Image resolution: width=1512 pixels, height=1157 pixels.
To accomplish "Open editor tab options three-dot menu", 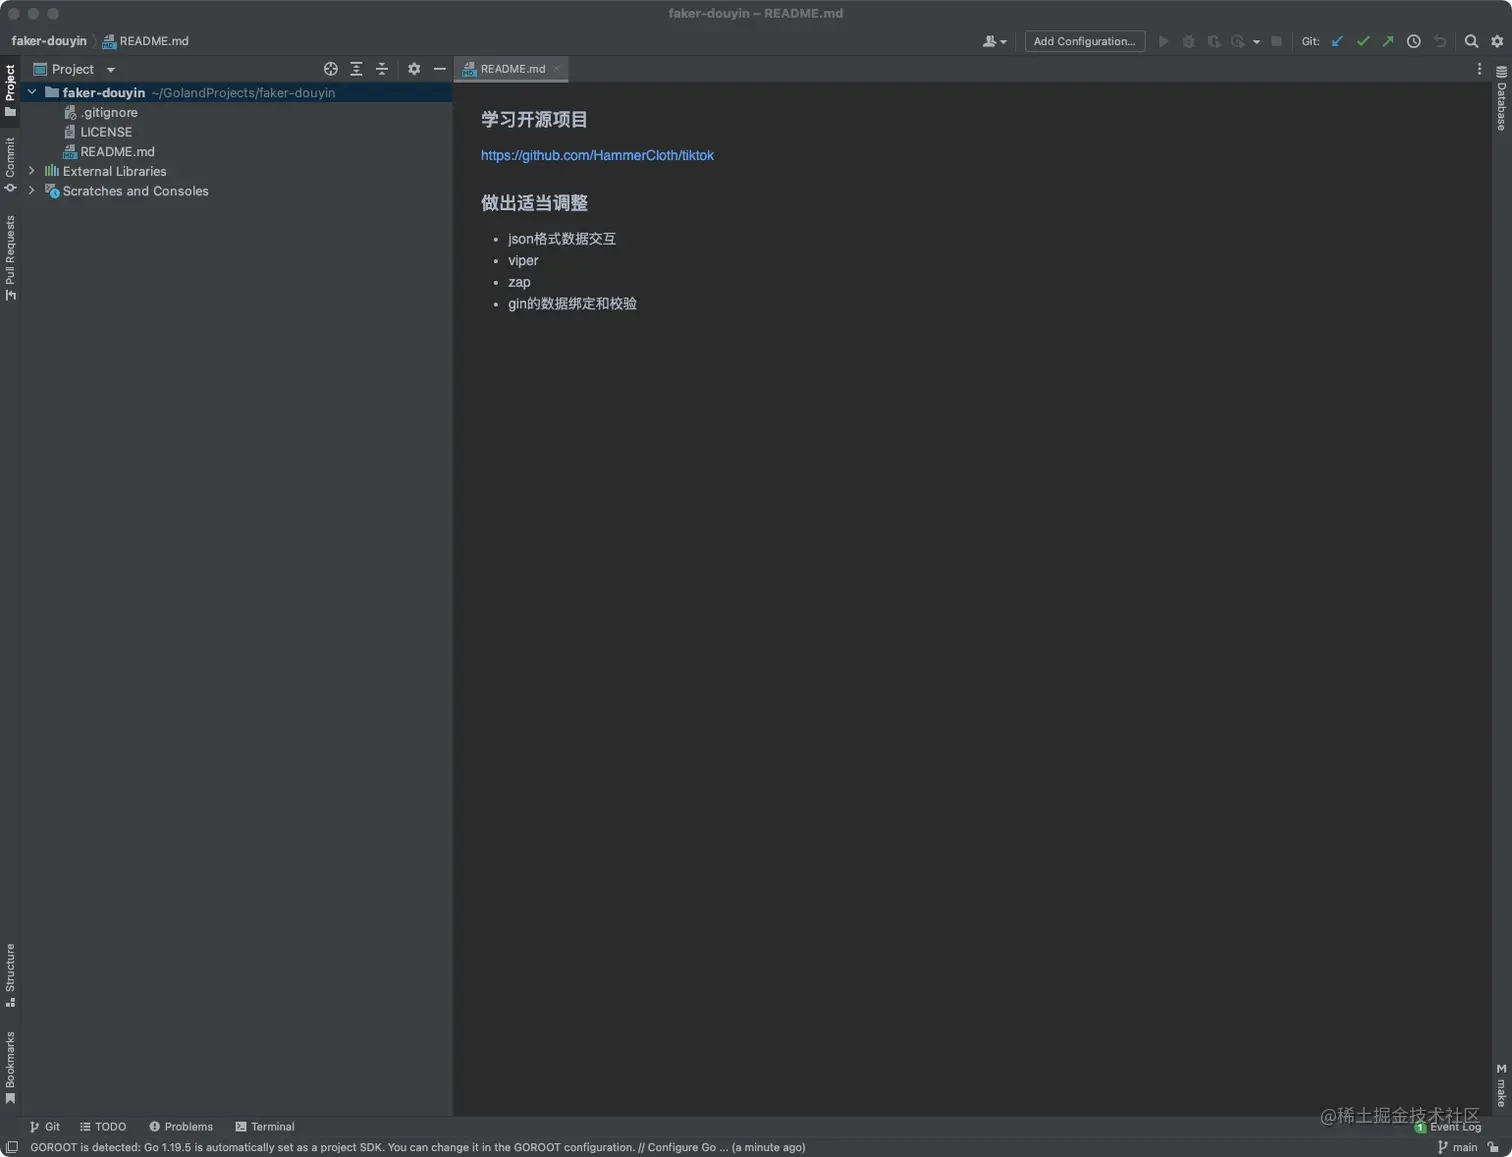I will pos(1479,69).
